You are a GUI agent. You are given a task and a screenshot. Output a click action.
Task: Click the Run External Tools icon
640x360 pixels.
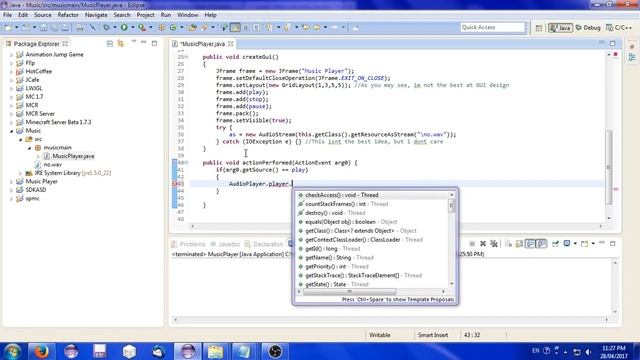point(141,27)
